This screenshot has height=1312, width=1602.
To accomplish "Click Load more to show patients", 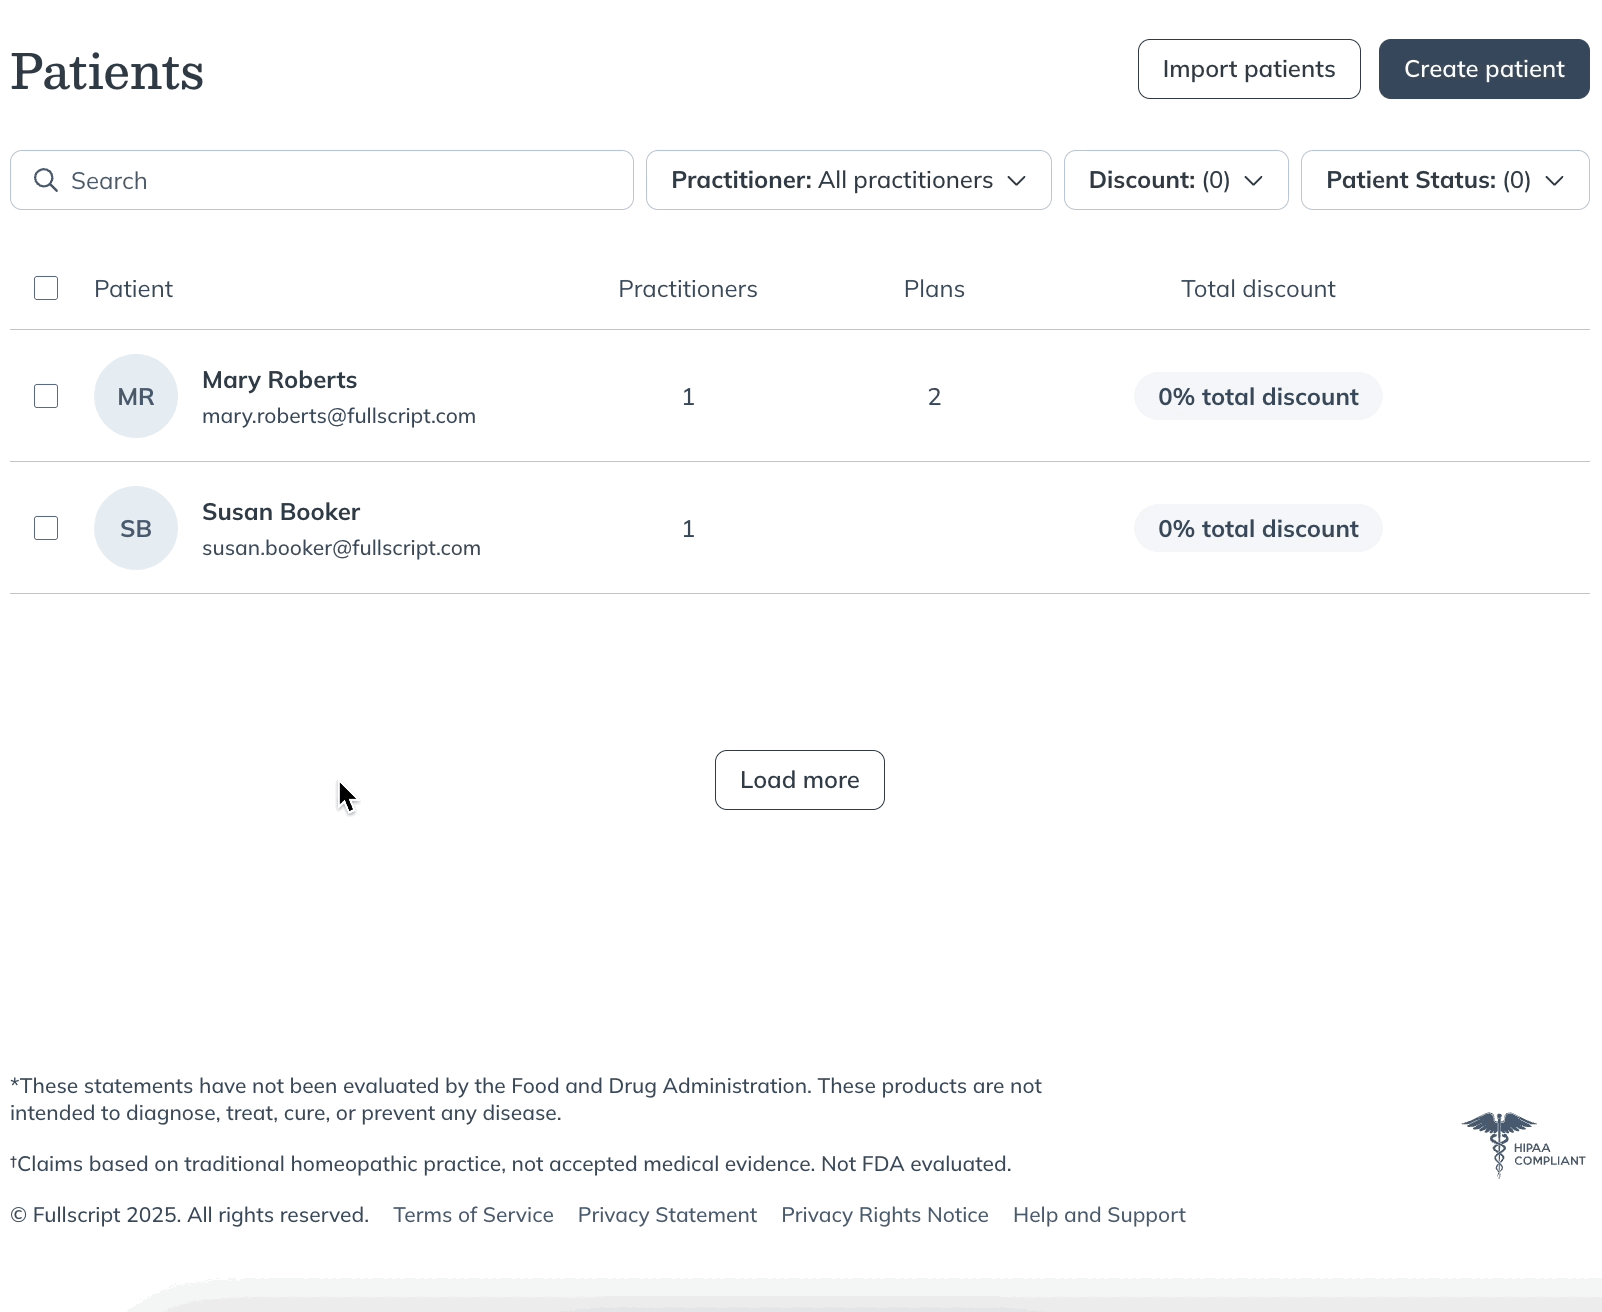I will pyautogui.click(x=800, y=780).
